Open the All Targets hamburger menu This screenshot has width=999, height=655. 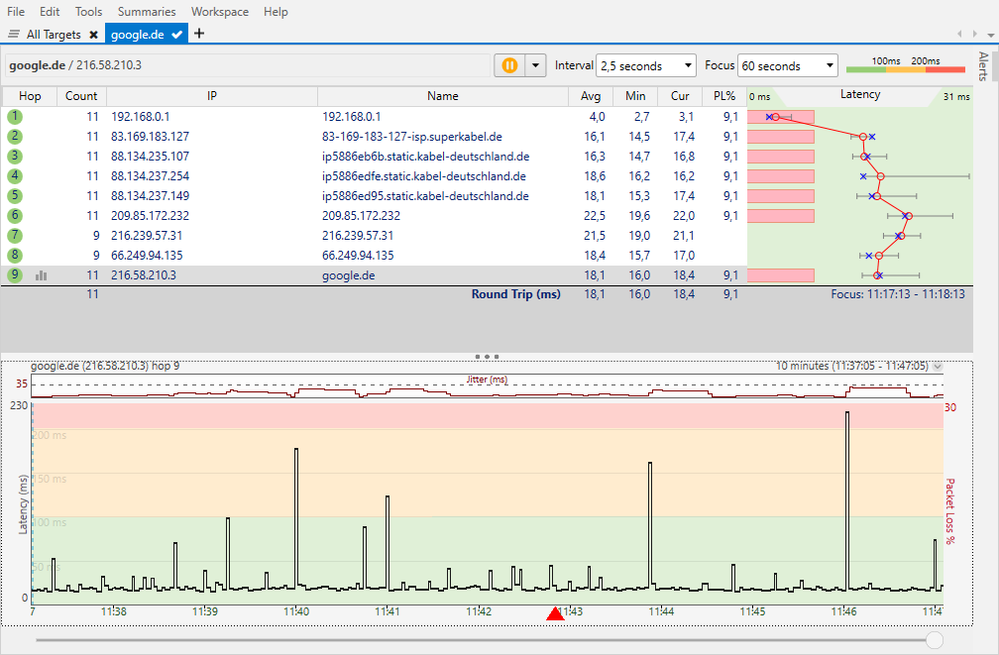pyautogui.click(x=14, y=33)
